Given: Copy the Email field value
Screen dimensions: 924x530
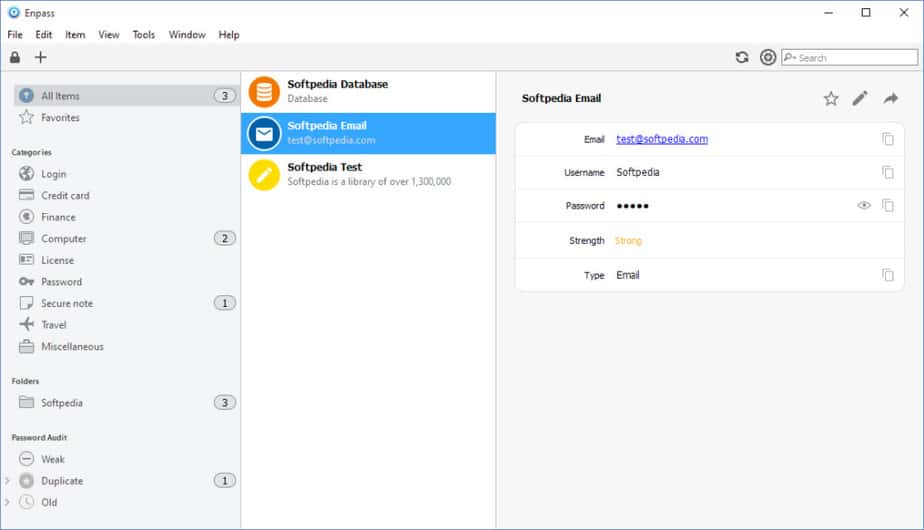Looking at the screenshot, I should tap(887, 139).
